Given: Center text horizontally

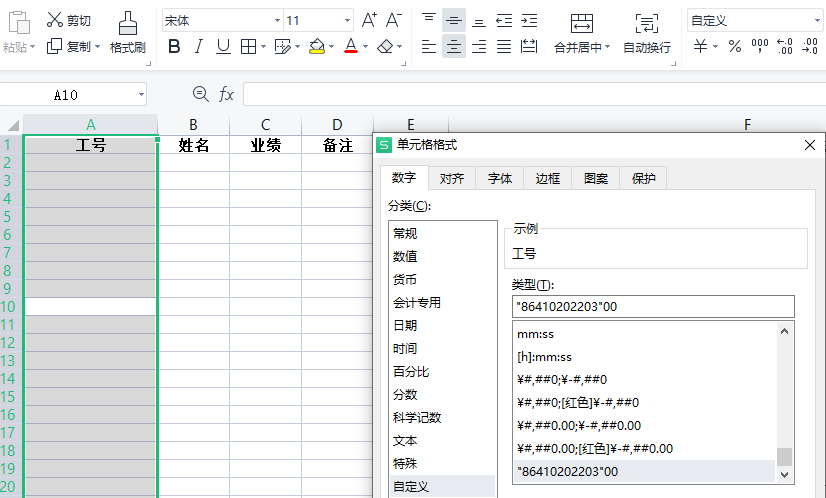Looking at the screenshot, I should (x=454, y=47).
